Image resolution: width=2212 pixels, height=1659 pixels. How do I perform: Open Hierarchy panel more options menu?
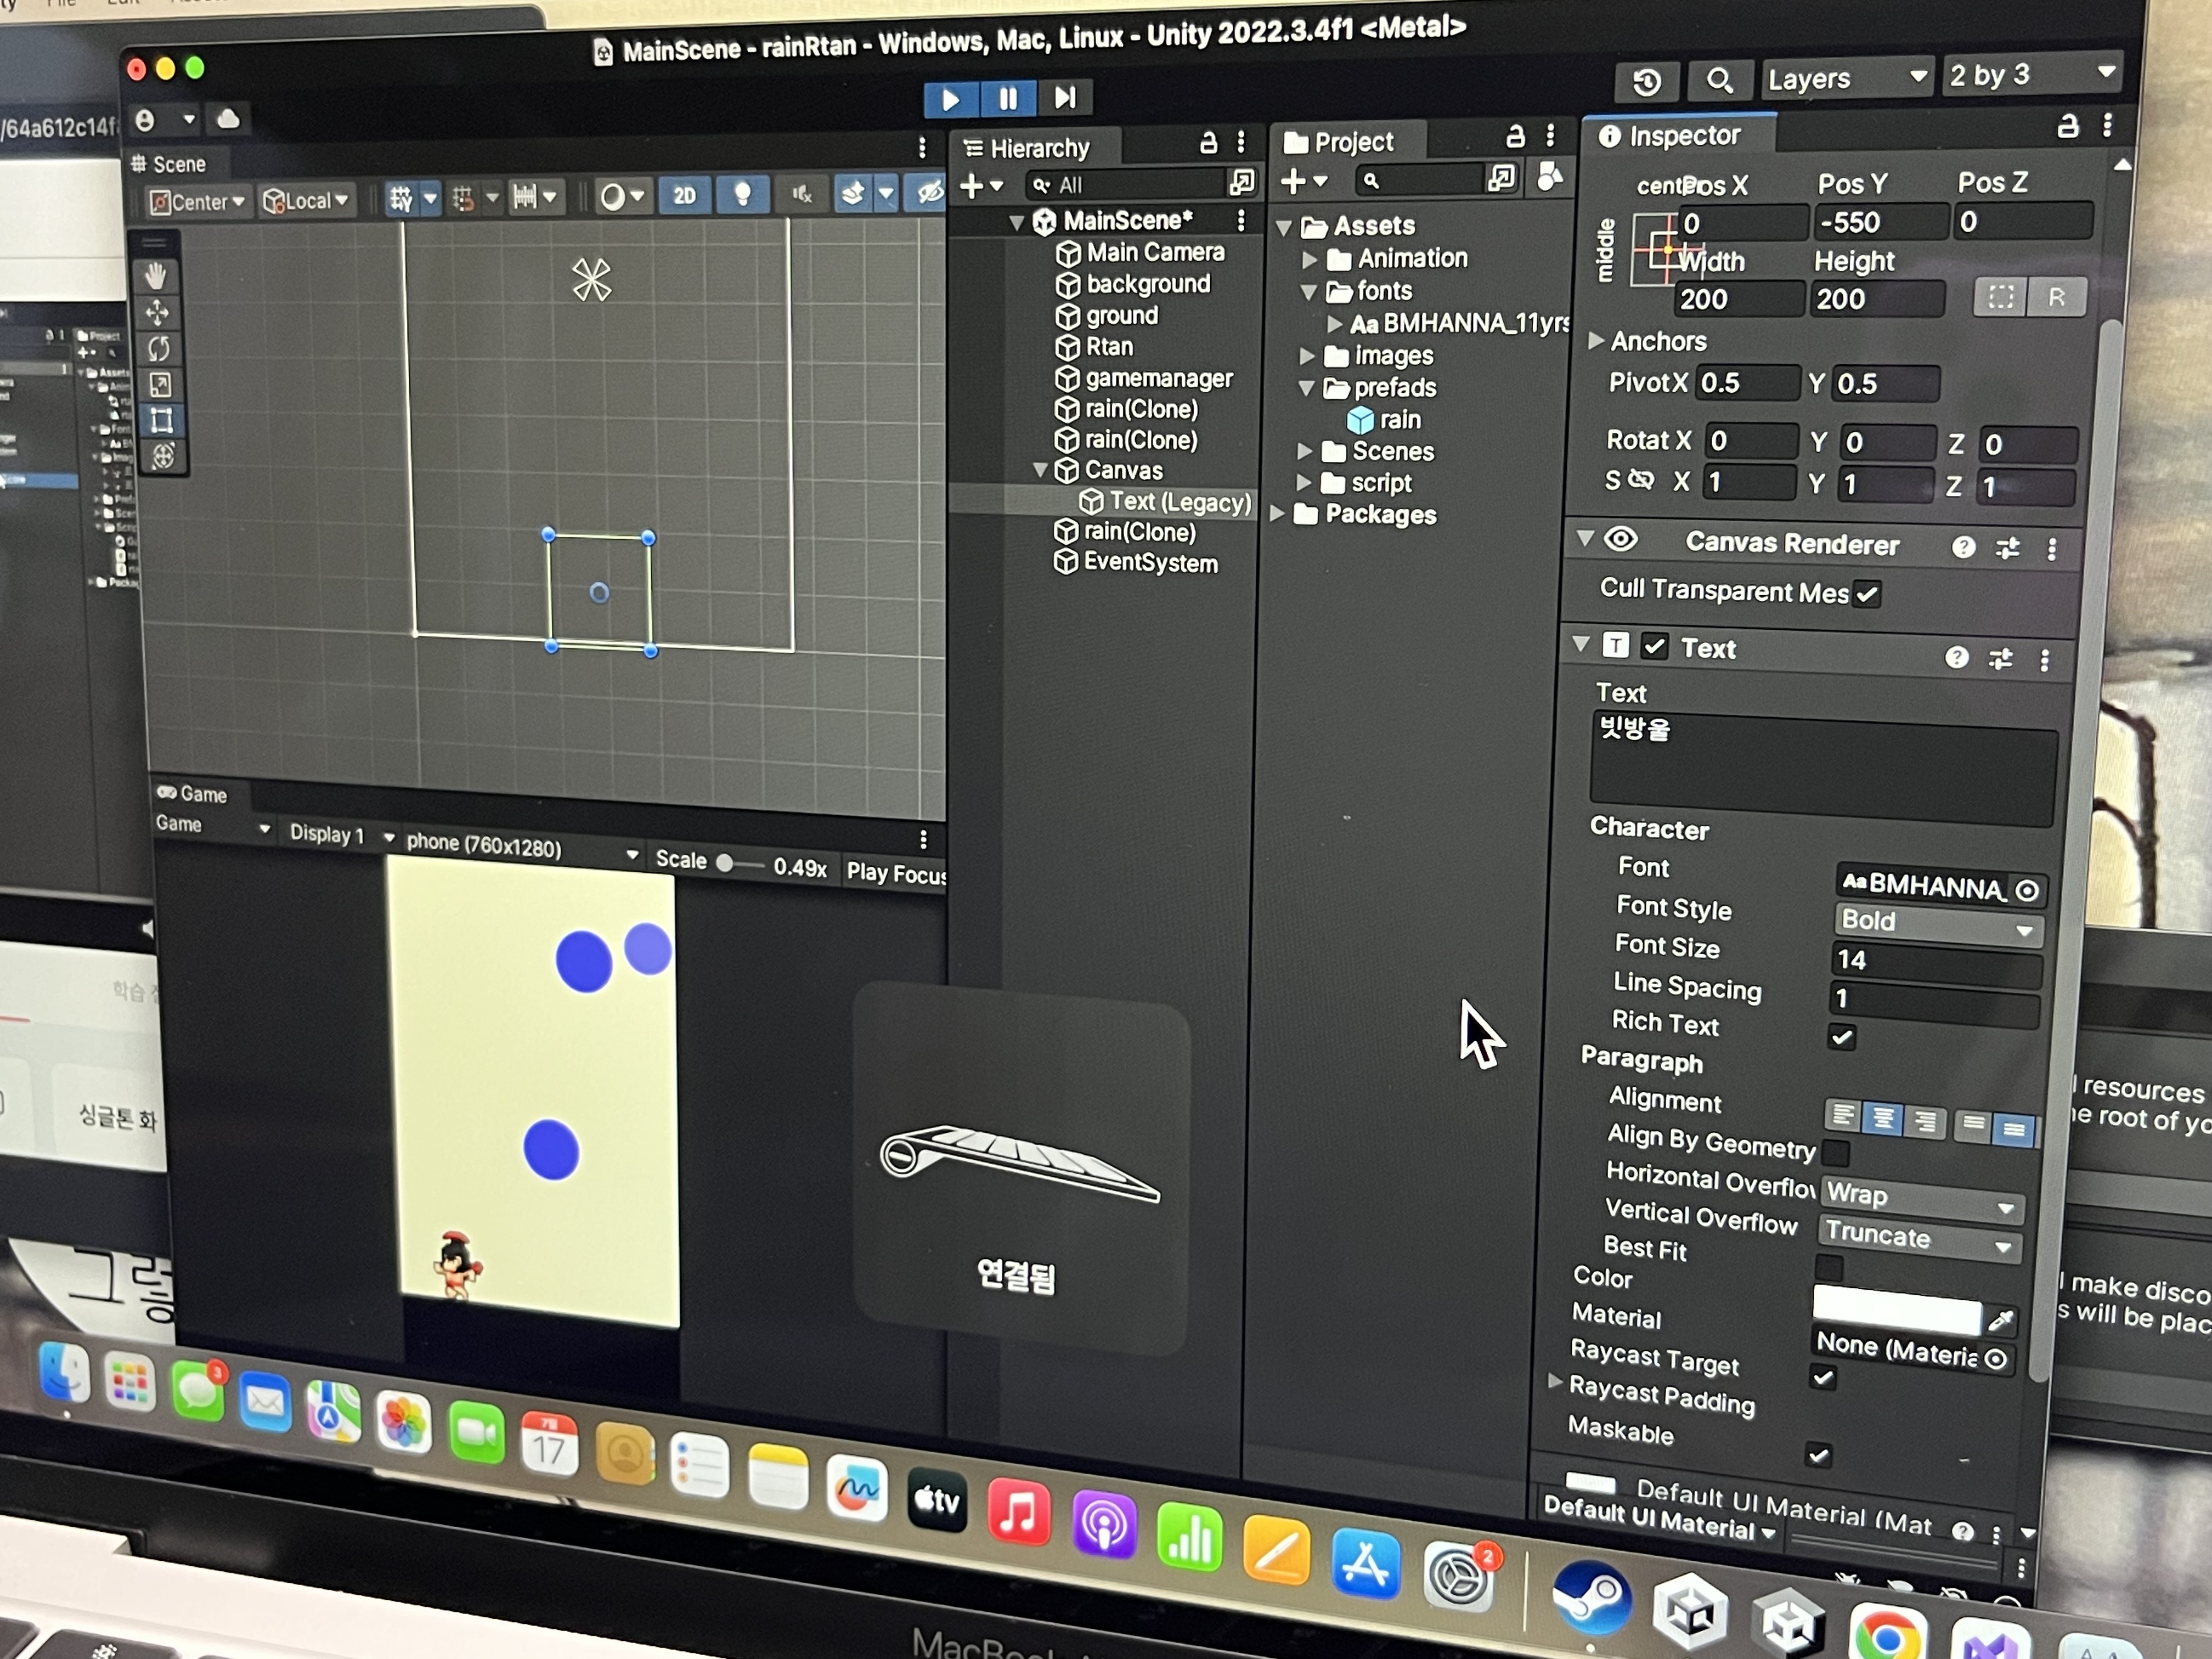(1241, 142)
